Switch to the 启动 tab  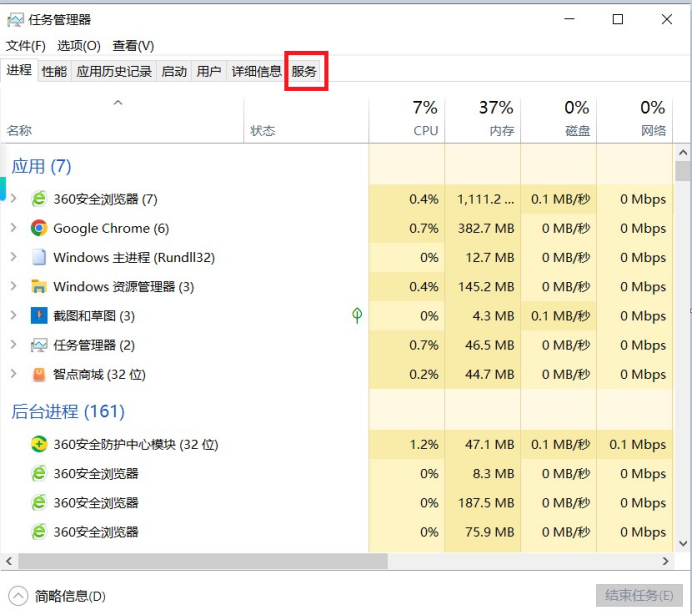point(174,71)
